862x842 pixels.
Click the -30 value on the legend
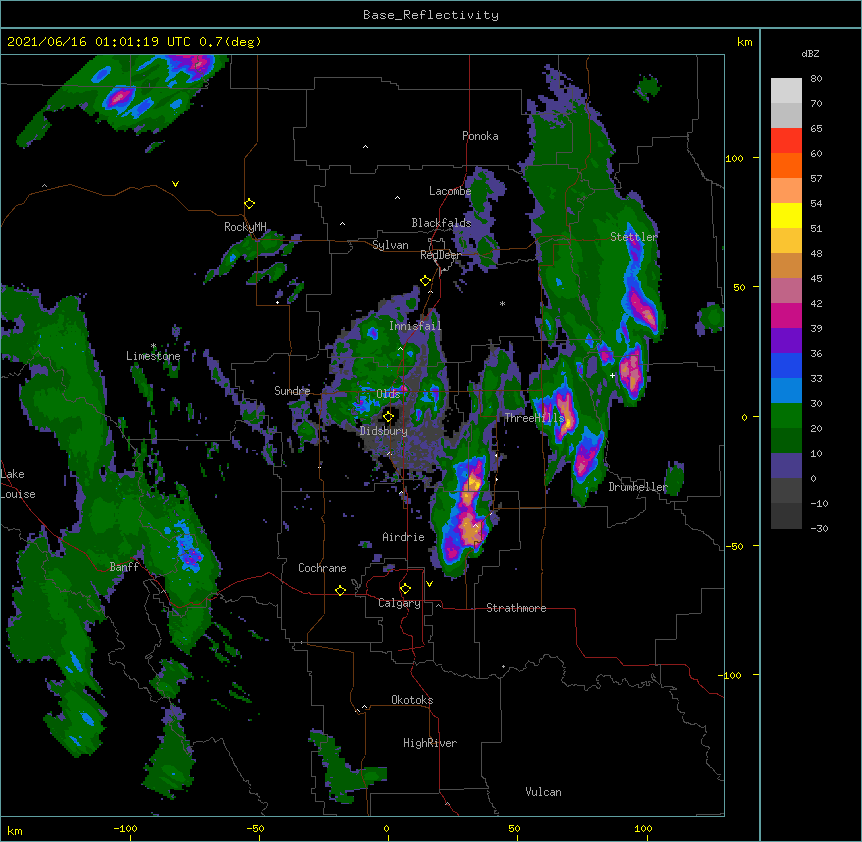(x=819, y=528)
